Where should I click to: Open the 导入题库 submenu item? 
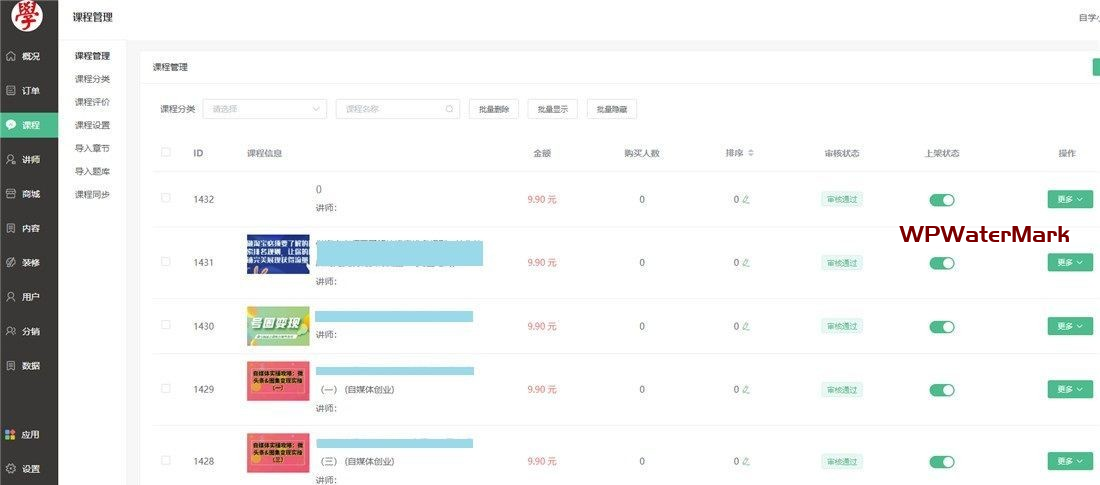(92, 171)
